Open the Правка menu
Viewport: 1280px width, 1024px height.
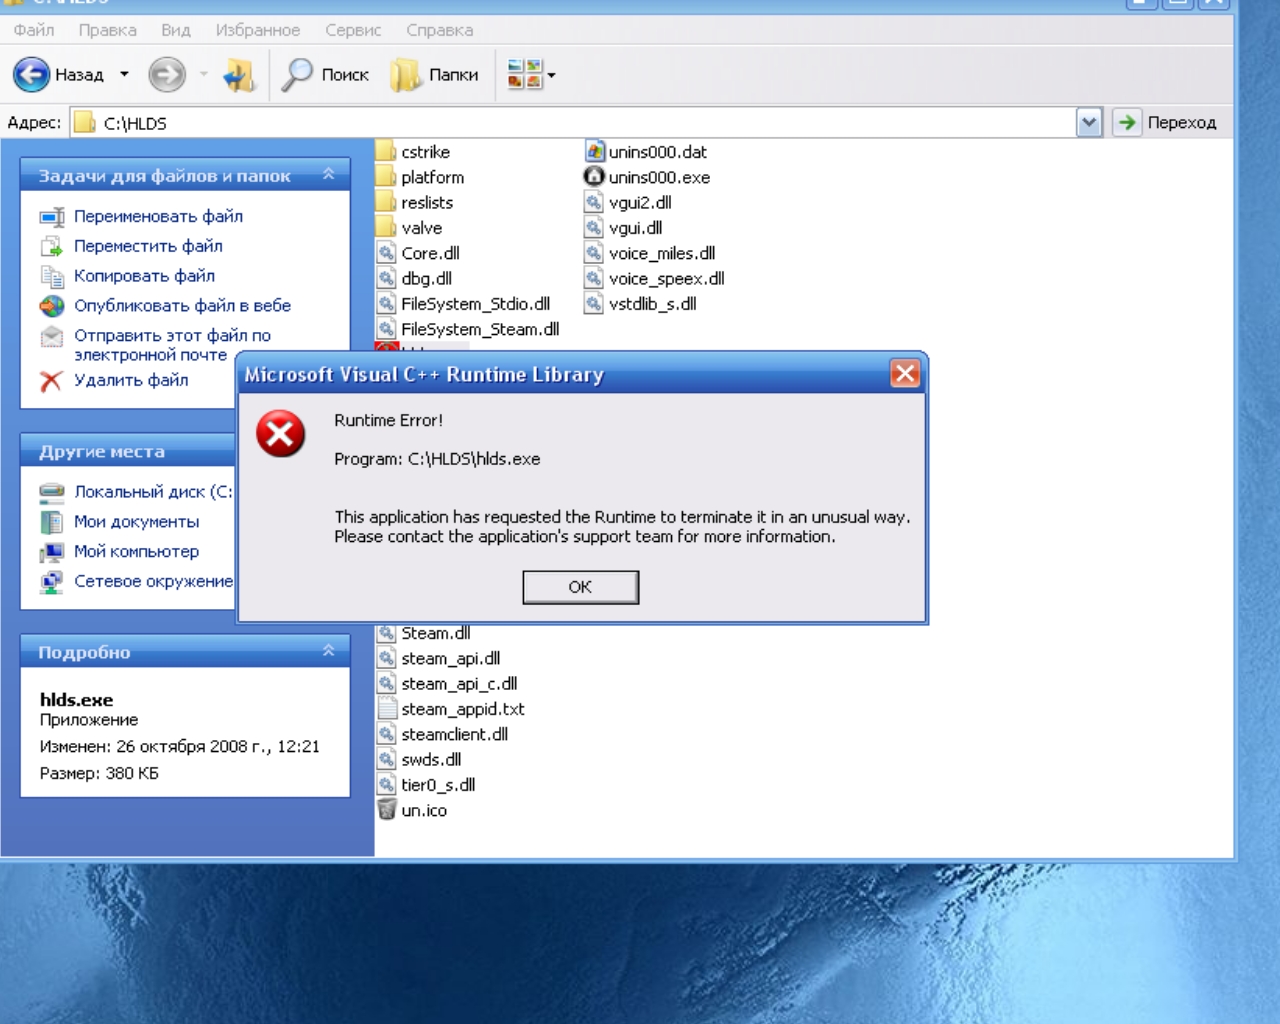108,30
